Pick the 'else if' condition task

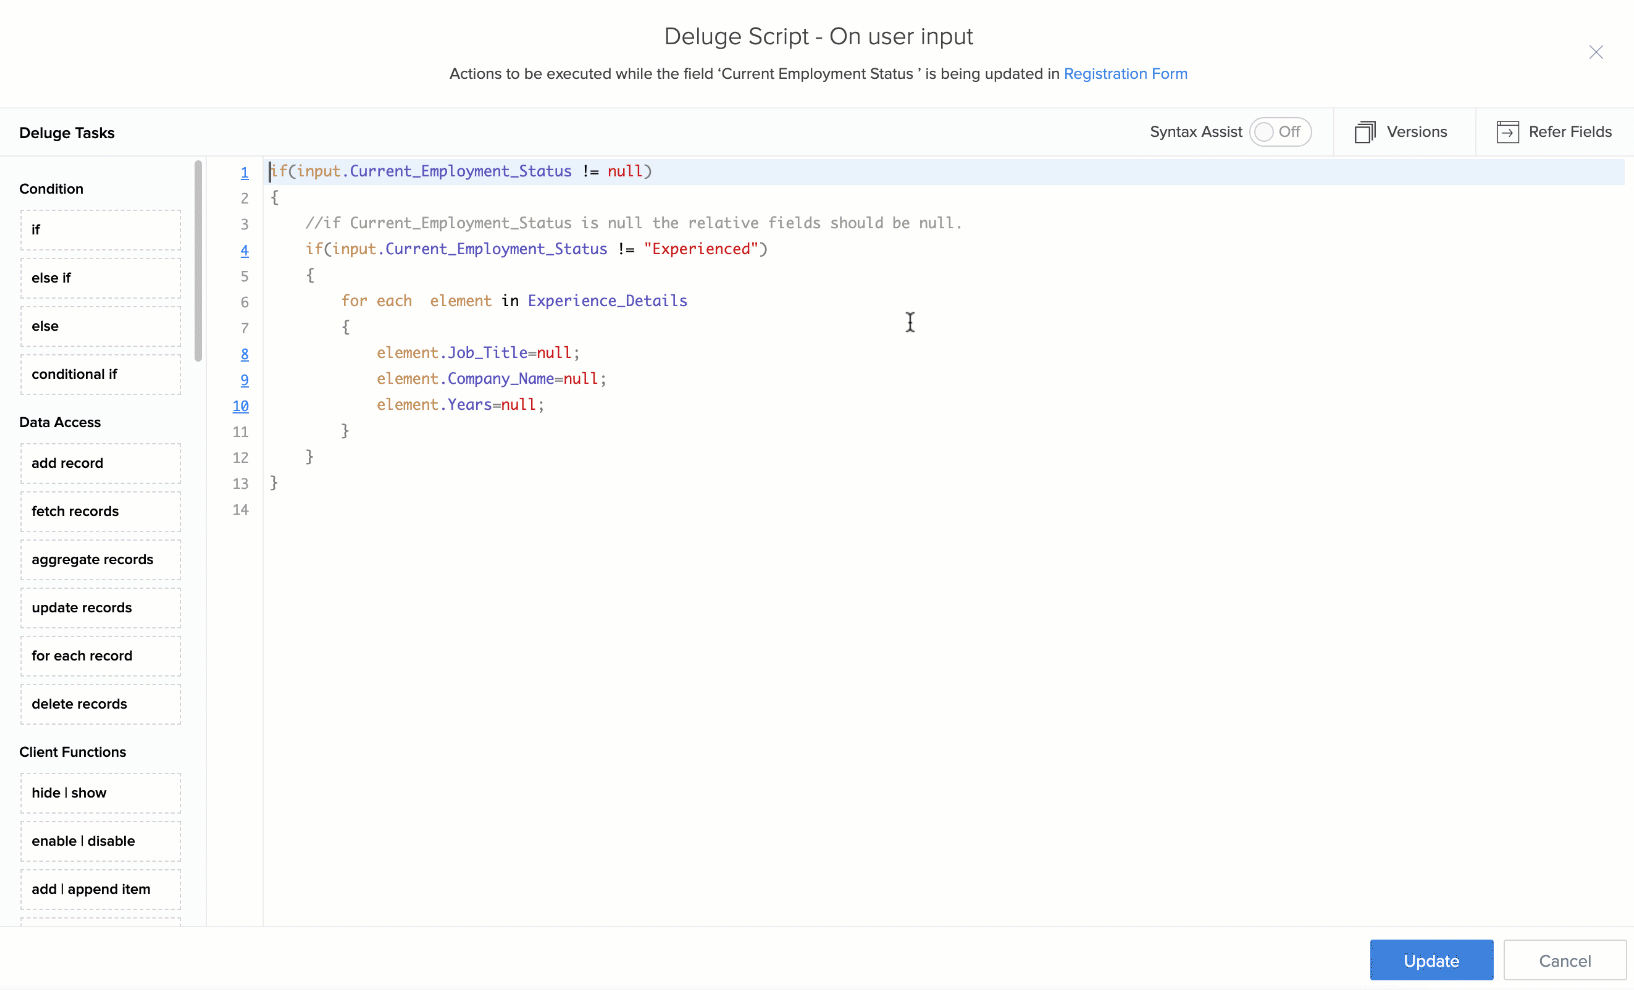(x=100, y=278)
